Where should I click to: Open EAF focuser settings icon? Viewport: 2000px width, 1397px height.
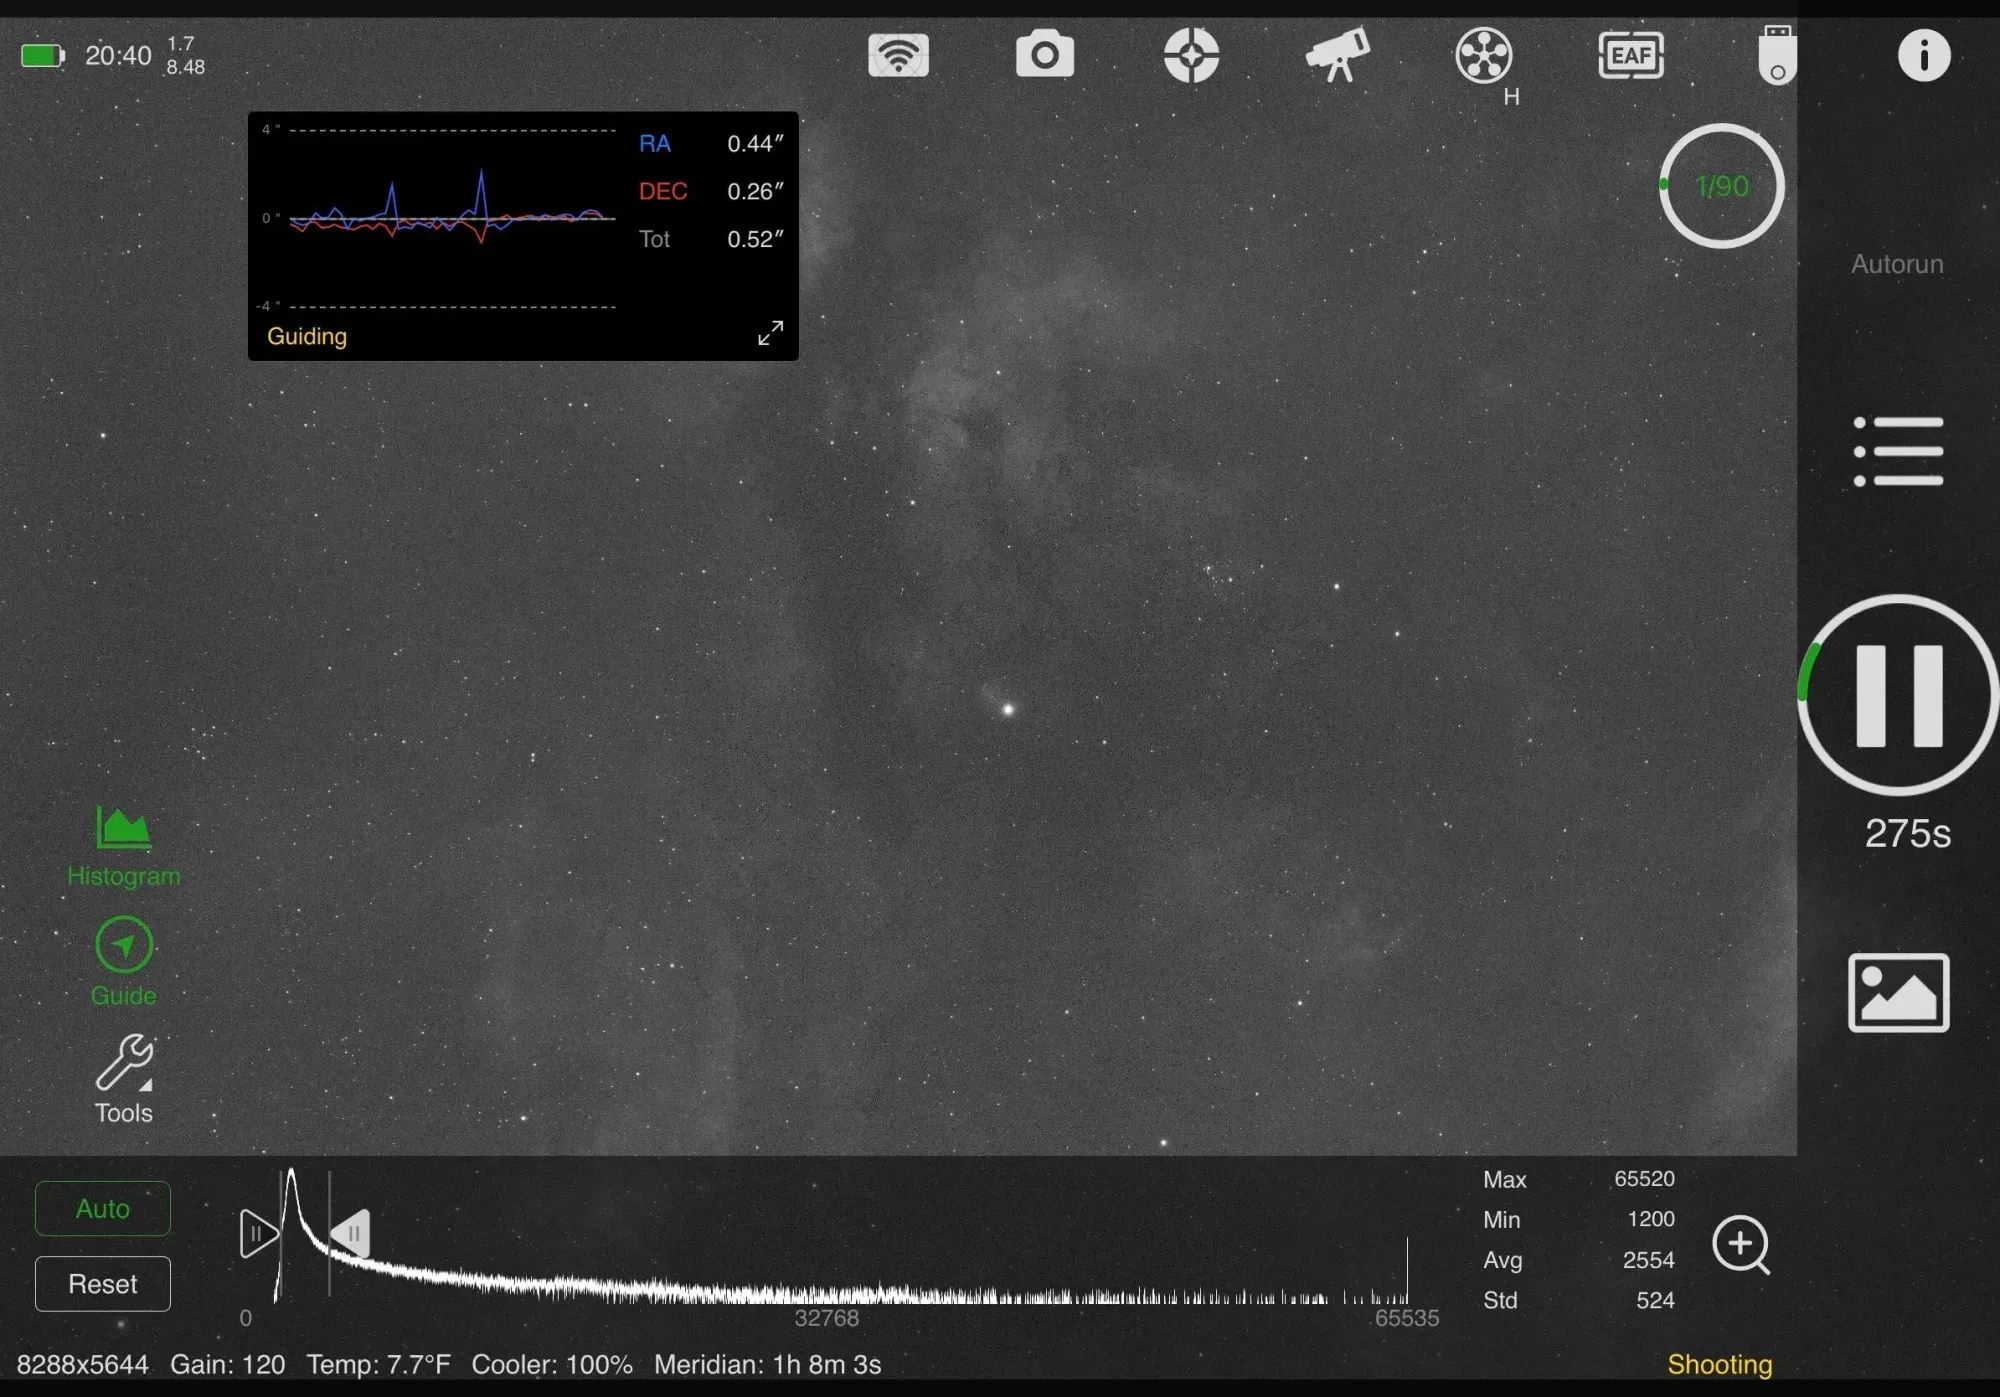coord(1630,55)
